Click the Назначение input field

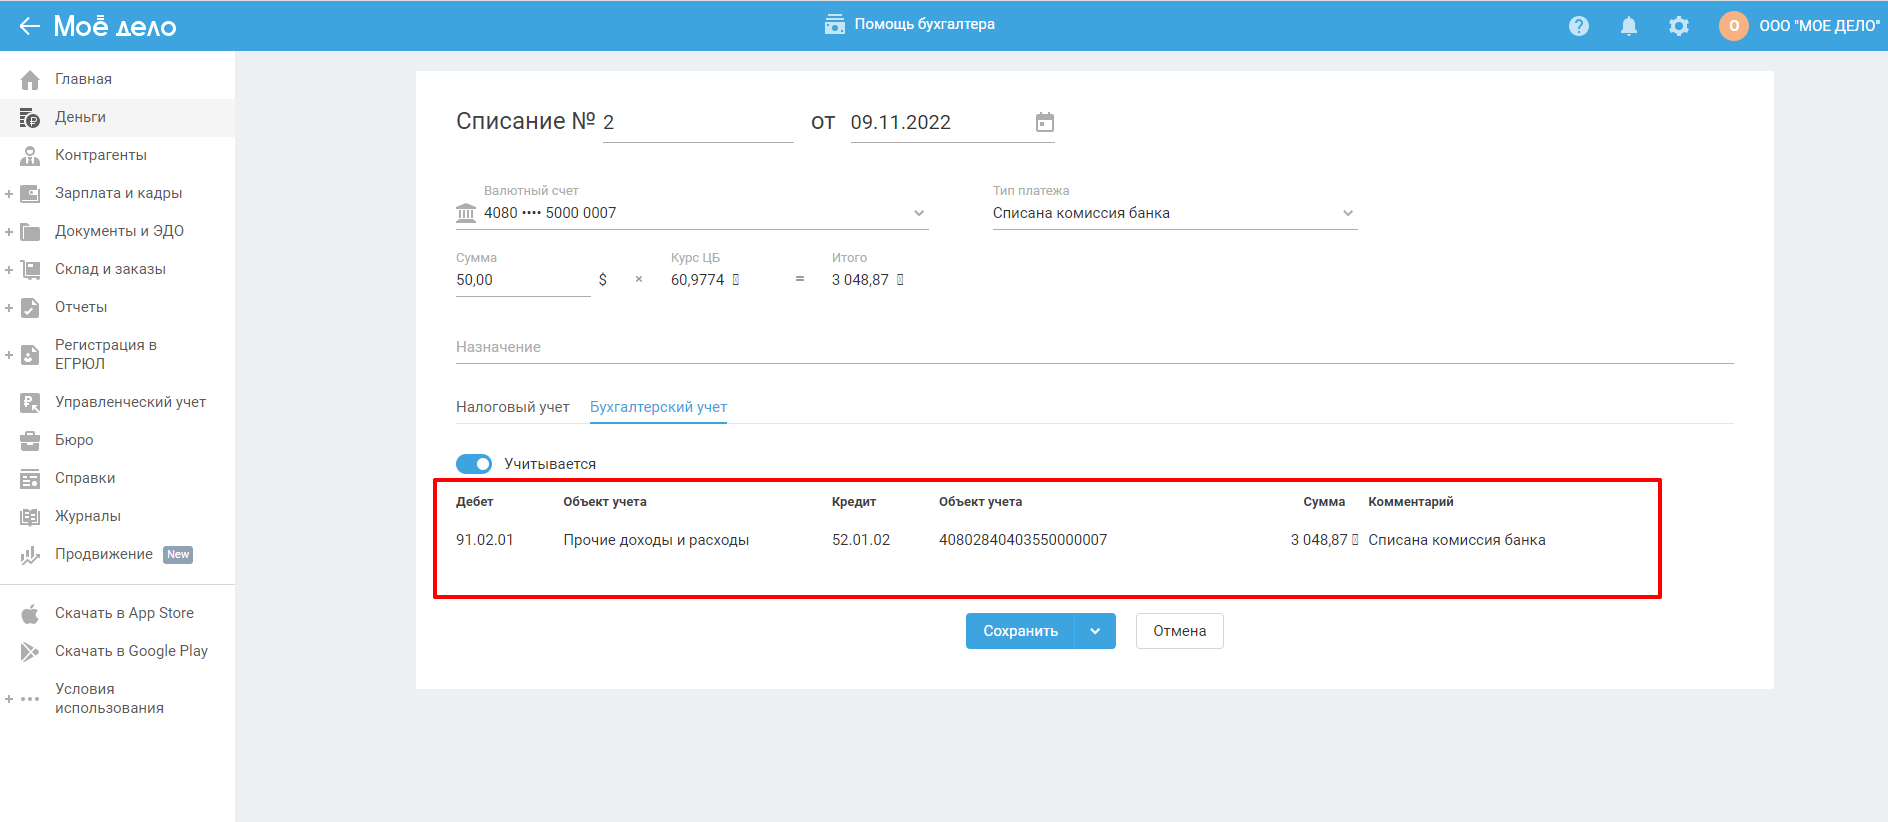[1094, 347]
